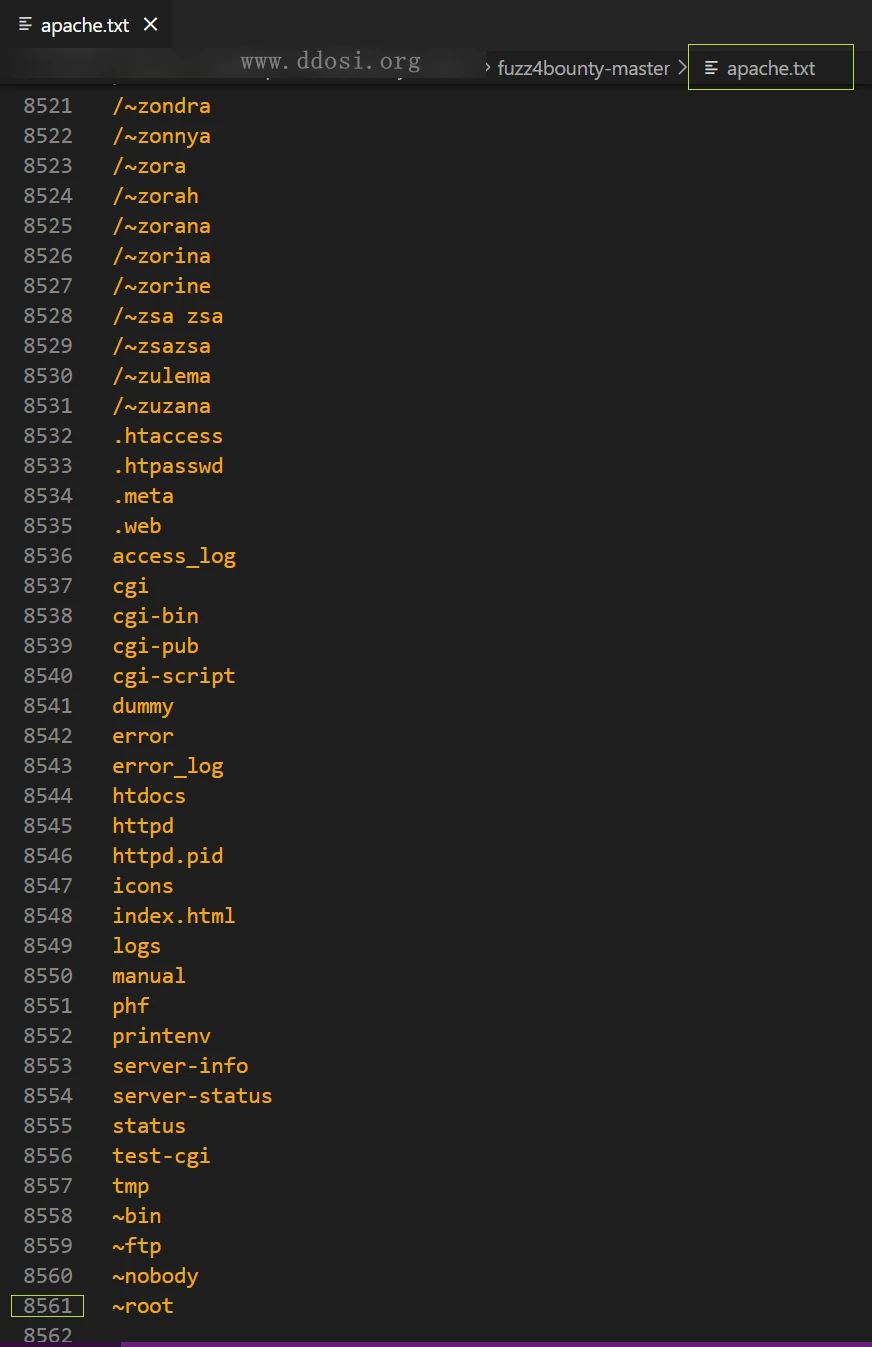
Task: Expand breadcrumb chevron after fuzz4bounty-master
Action: point(682,68)
